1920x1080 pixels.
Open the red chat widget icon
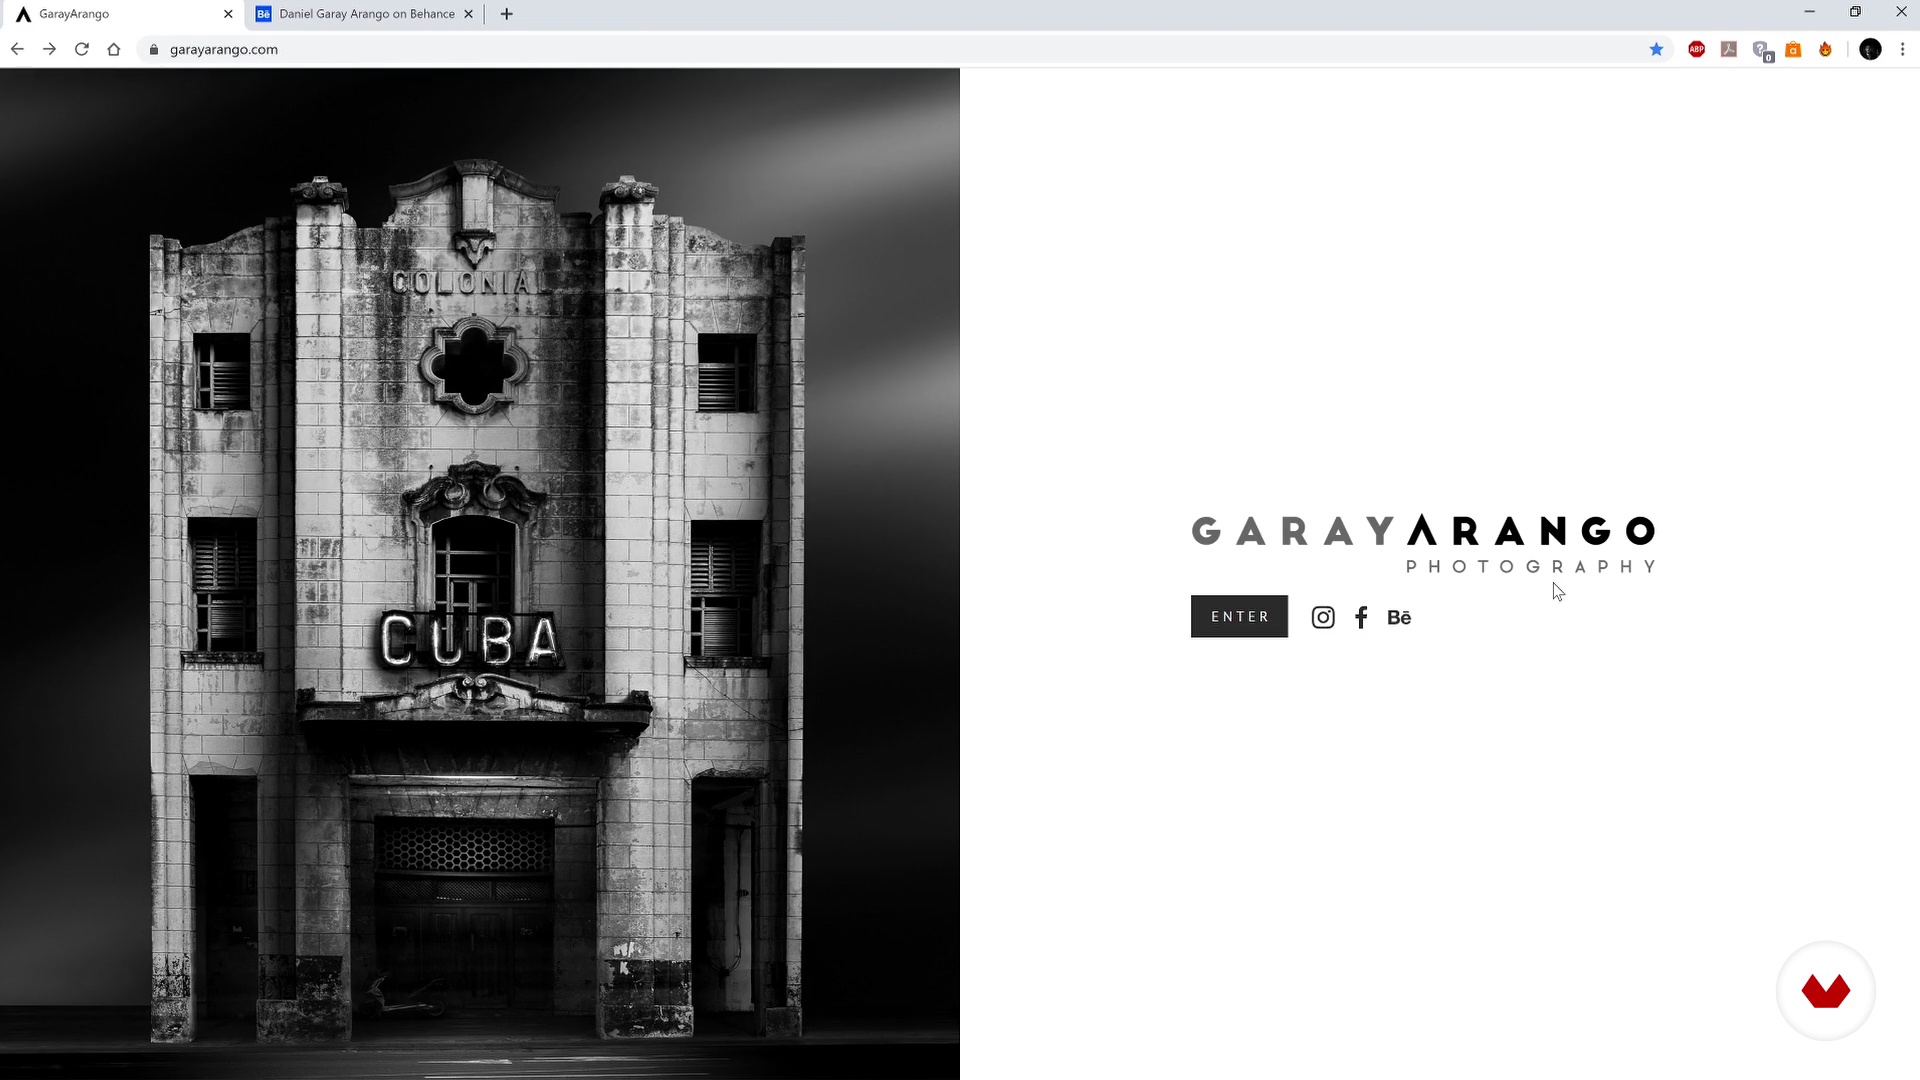[x=1826, y=991]
